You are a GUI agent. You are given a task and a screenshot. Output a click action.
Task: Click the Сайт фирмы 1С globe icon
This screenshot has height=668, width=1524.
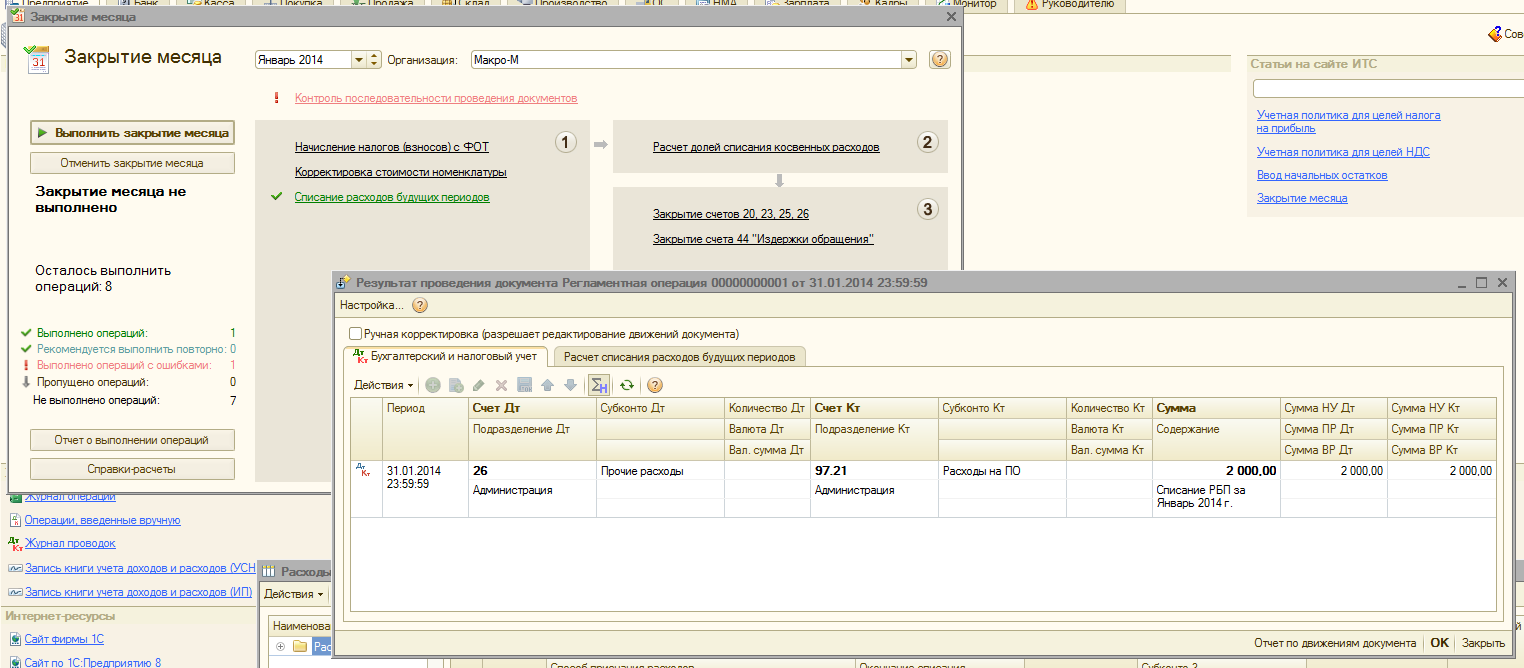point(14,639)
